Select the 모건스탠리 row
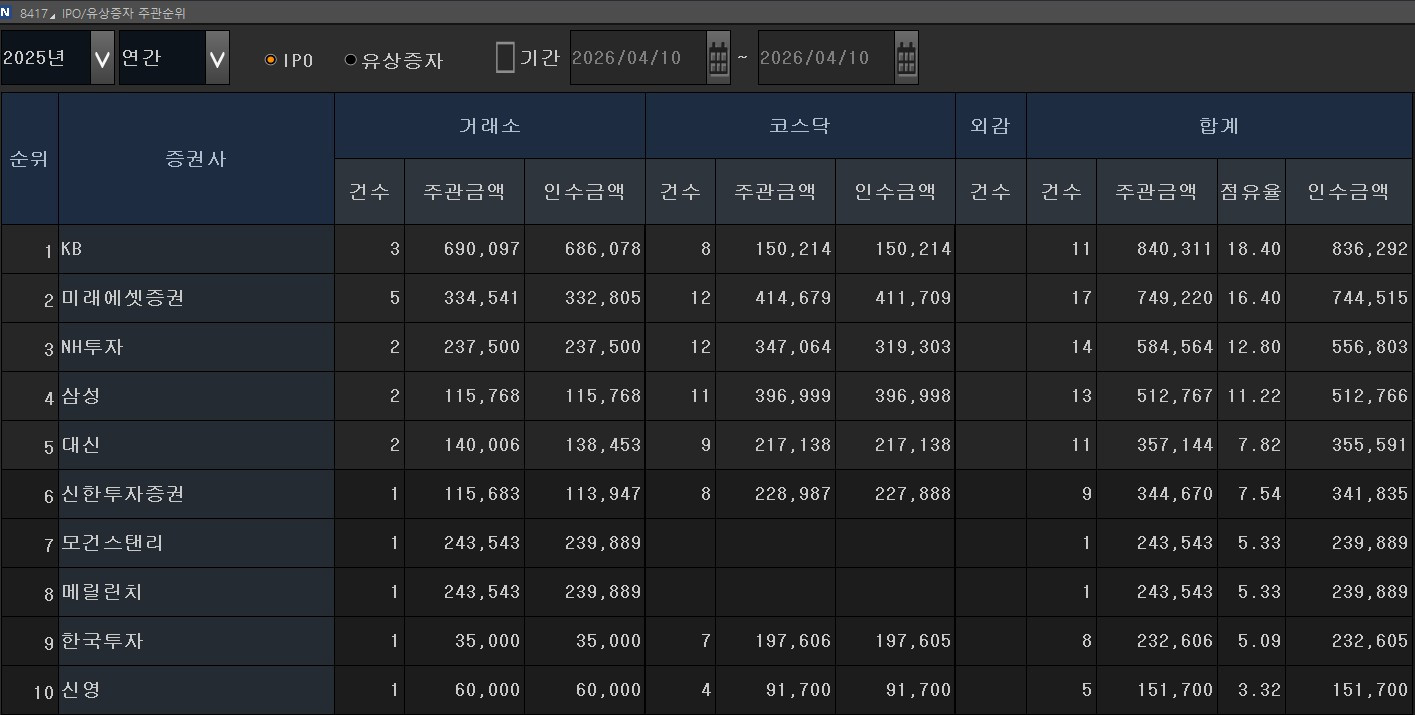Screen dimensions: 1415x715 pos(112,543)
